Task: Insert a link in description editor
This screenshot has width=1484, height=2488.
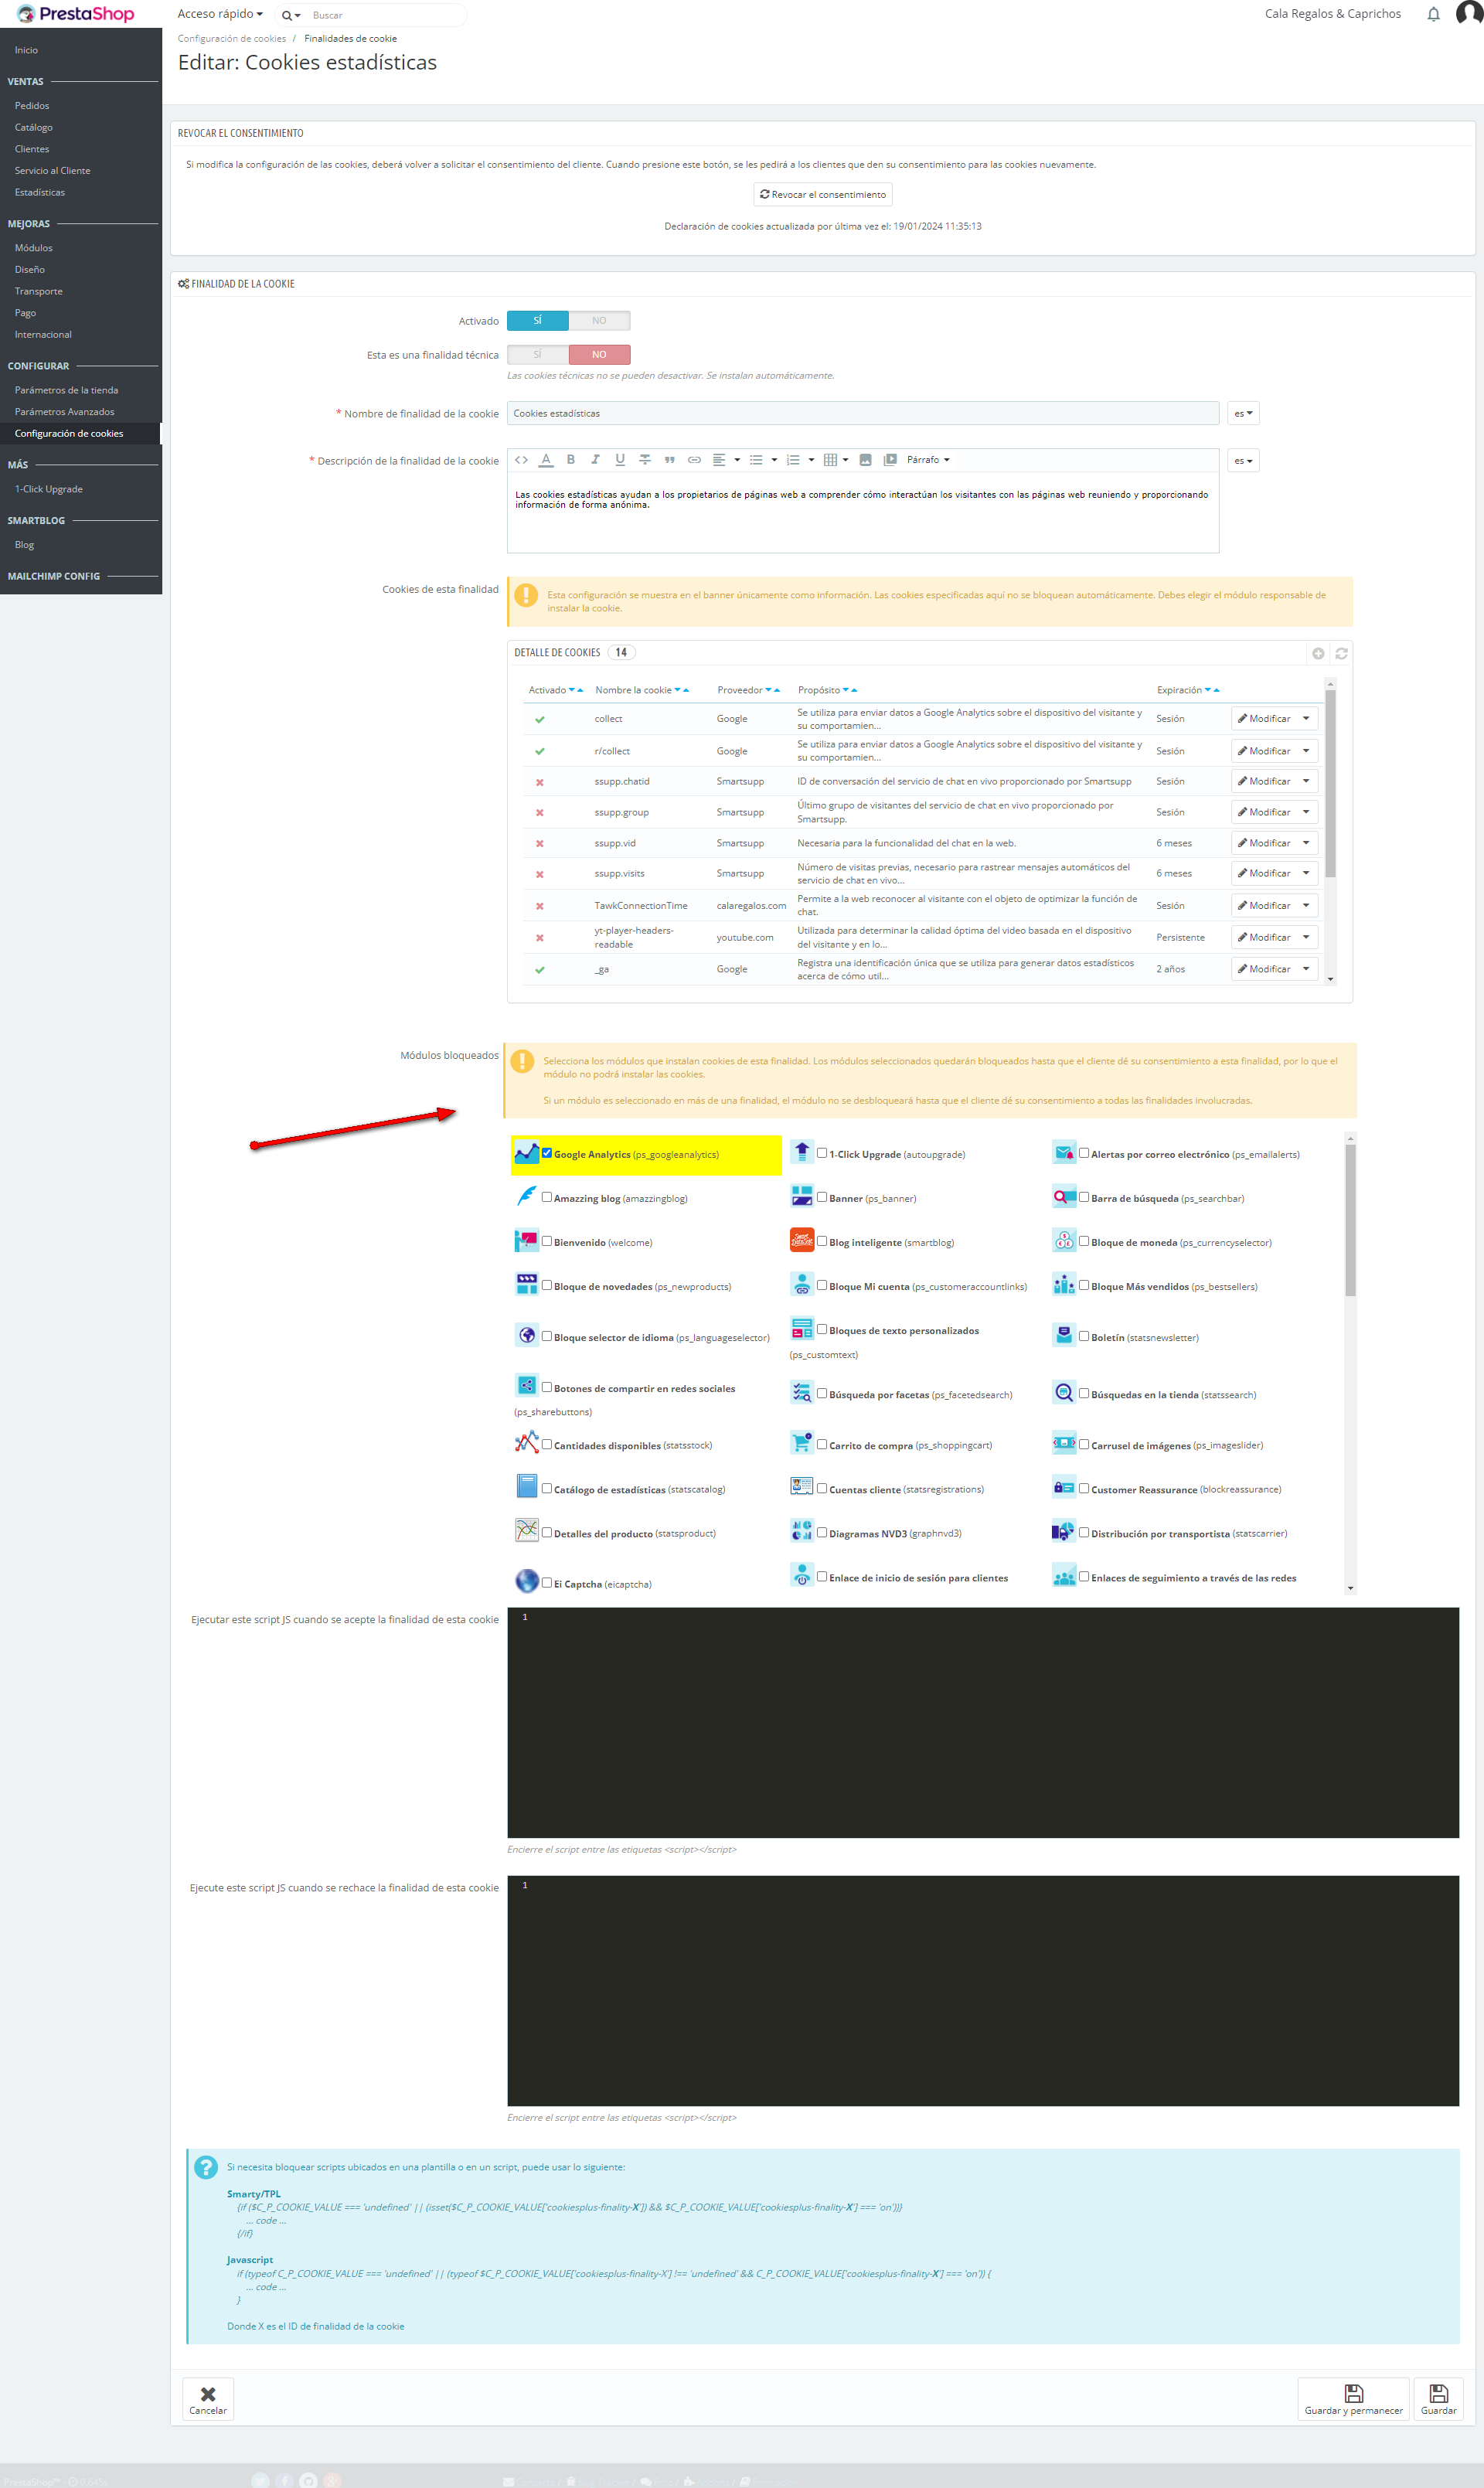Action: point(694,460)
